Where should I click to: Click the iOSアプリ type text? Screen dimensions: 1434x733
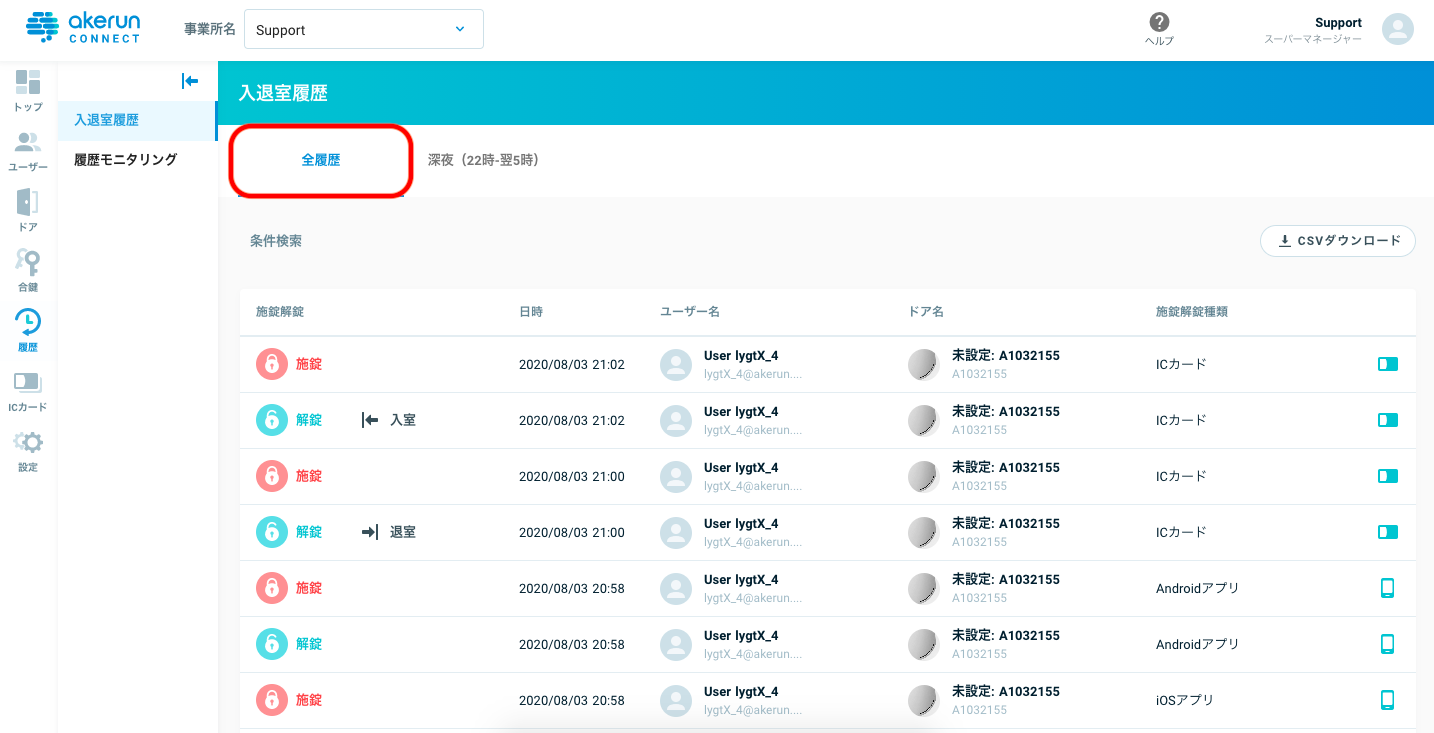(1185, 700)
